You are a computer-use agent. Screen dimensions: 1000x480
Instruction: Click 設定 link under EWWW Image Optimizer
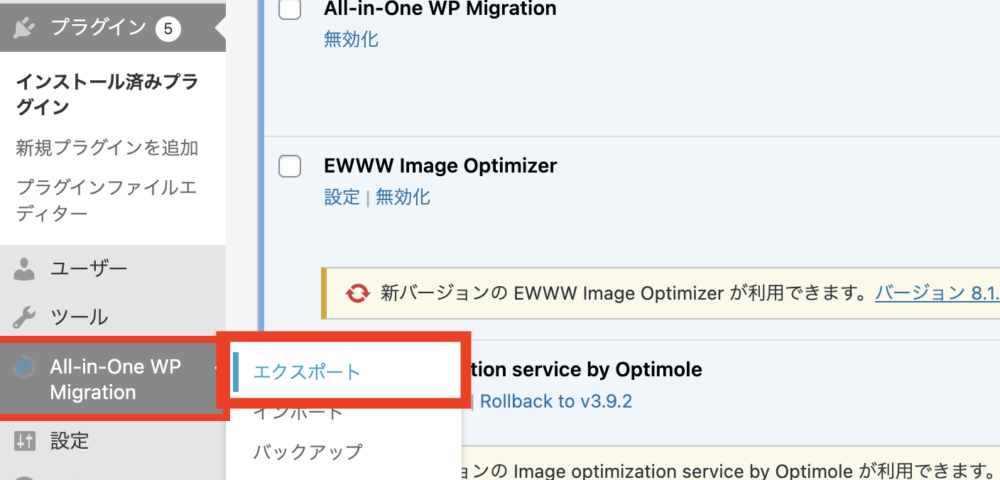342,196
